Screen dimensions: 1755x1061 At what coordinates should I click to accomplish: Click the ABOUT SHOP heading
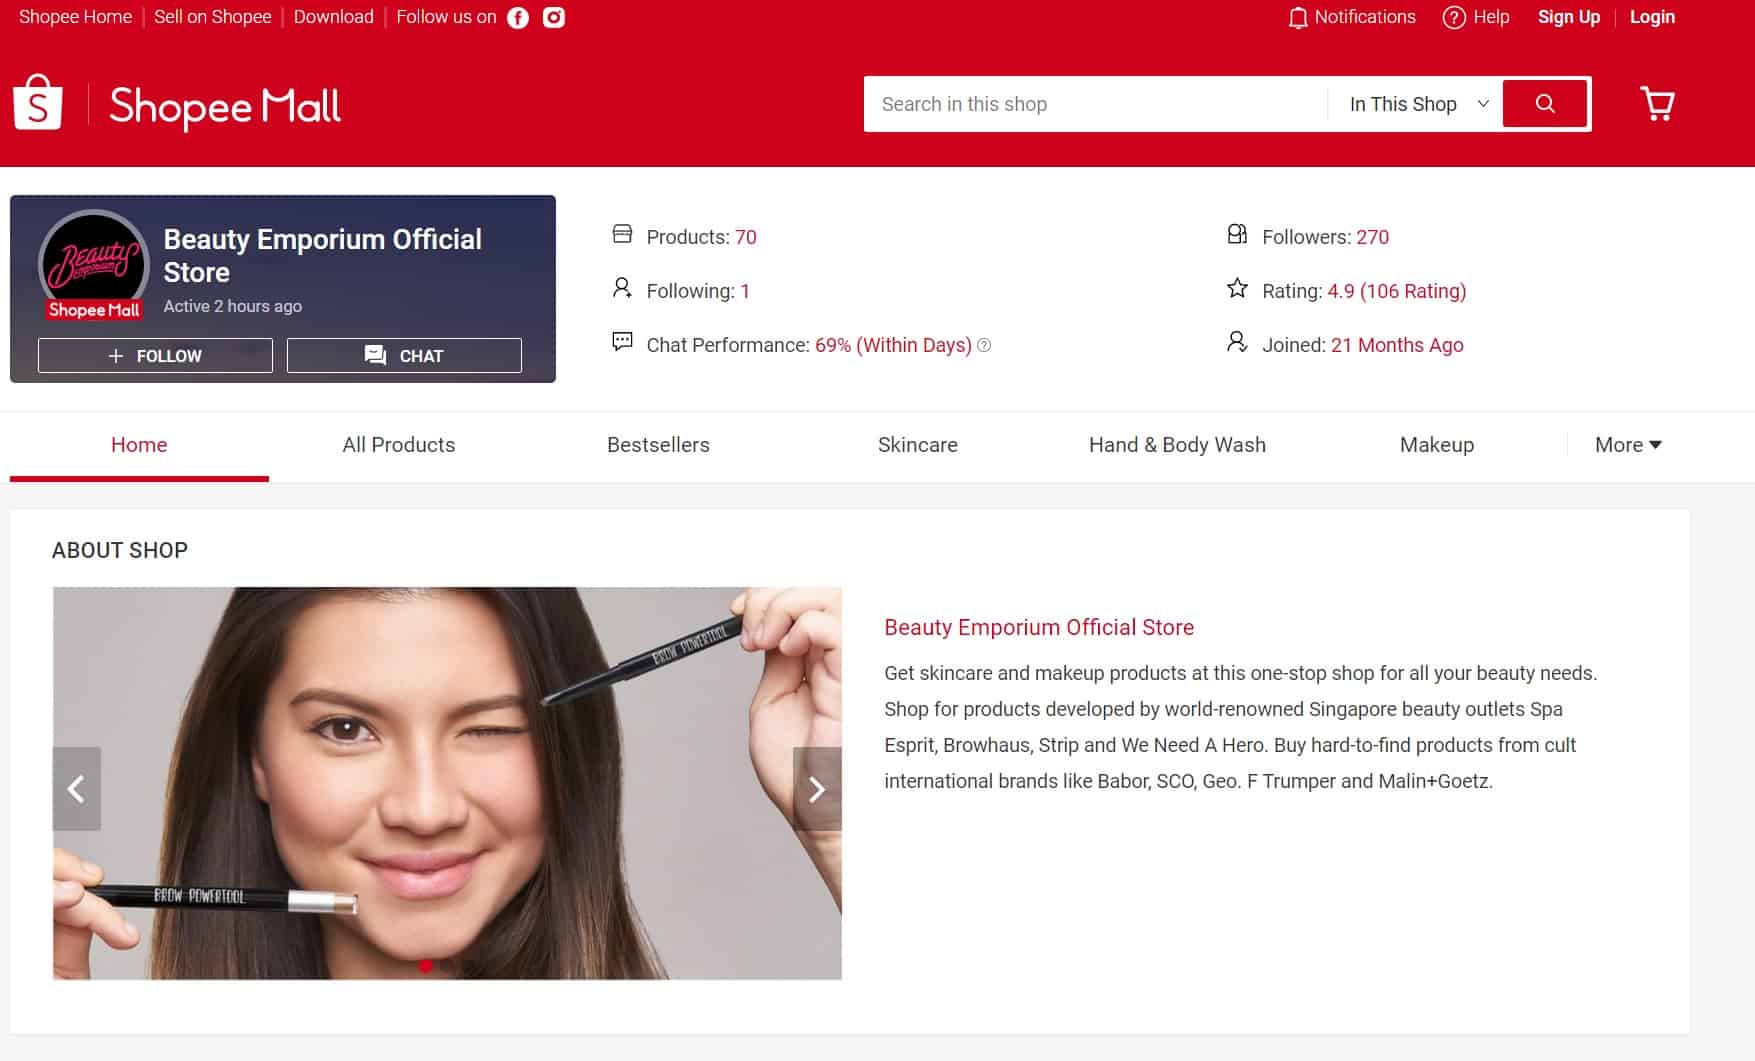120,550
